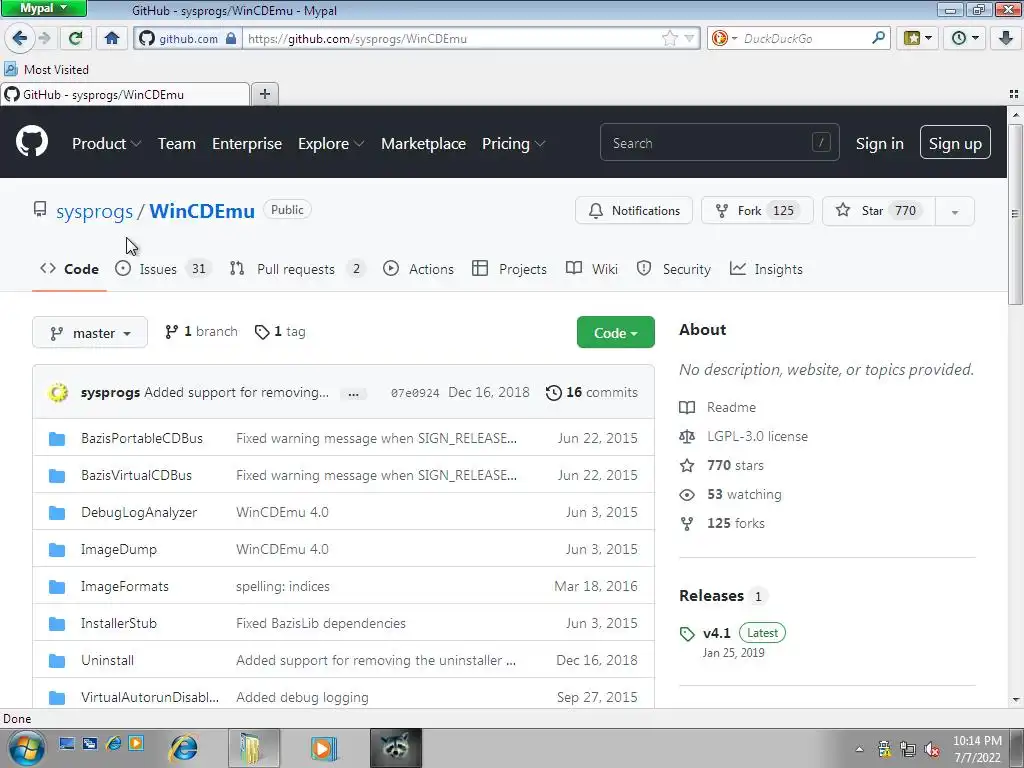Open the Insights tab
The image size is (1024, 768).
[766, 269]
